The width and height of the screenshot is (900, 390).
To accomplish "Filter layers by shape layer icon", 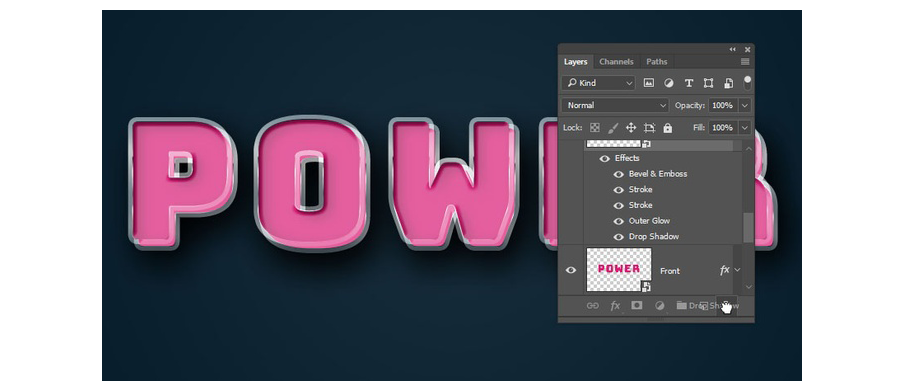I will click(x=708, y=83).
